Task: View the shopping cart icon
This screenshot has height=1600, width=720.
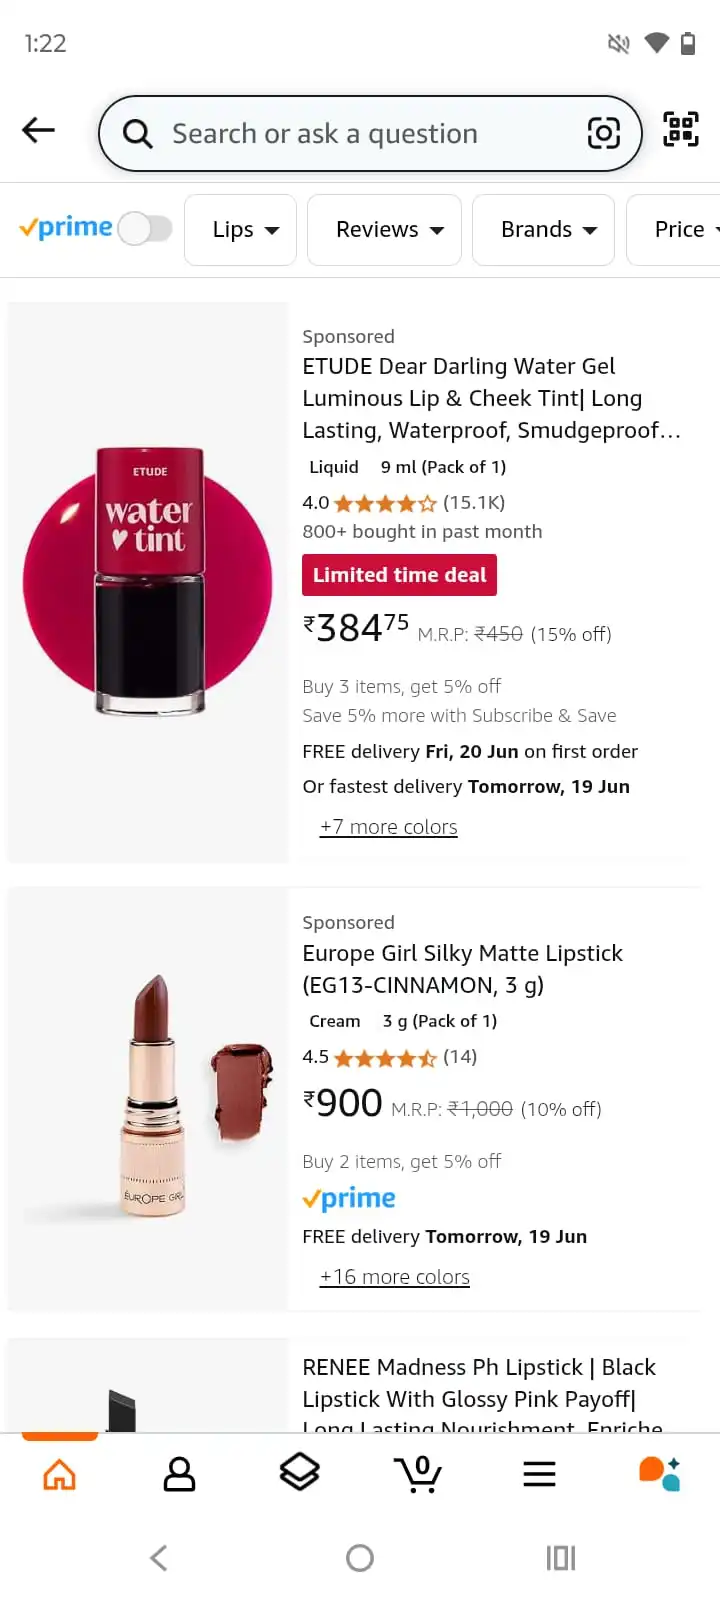Action: (x=419, y=1473)
